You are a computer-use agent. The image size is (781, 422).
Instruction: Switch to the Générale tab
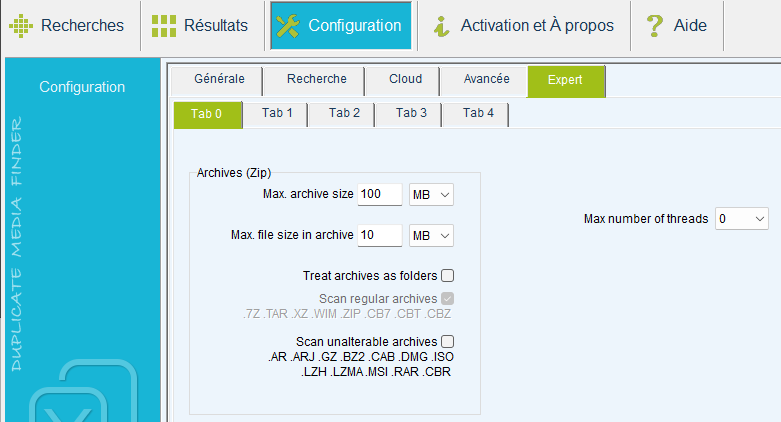tap(217, 79)
